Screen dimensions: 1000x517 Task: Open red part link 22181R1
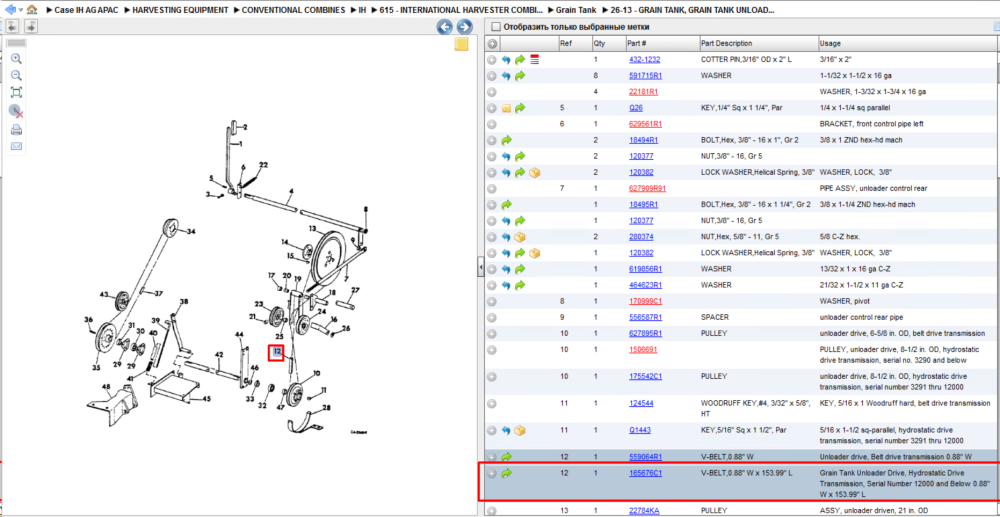coord(643,92)
